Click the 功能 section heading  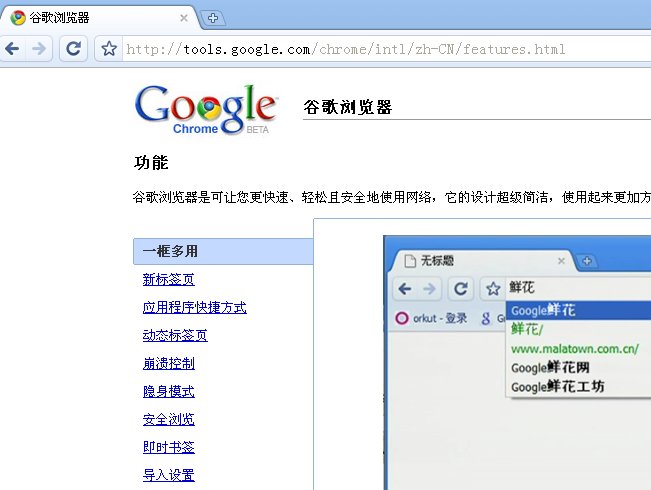[x=151, y=162]
